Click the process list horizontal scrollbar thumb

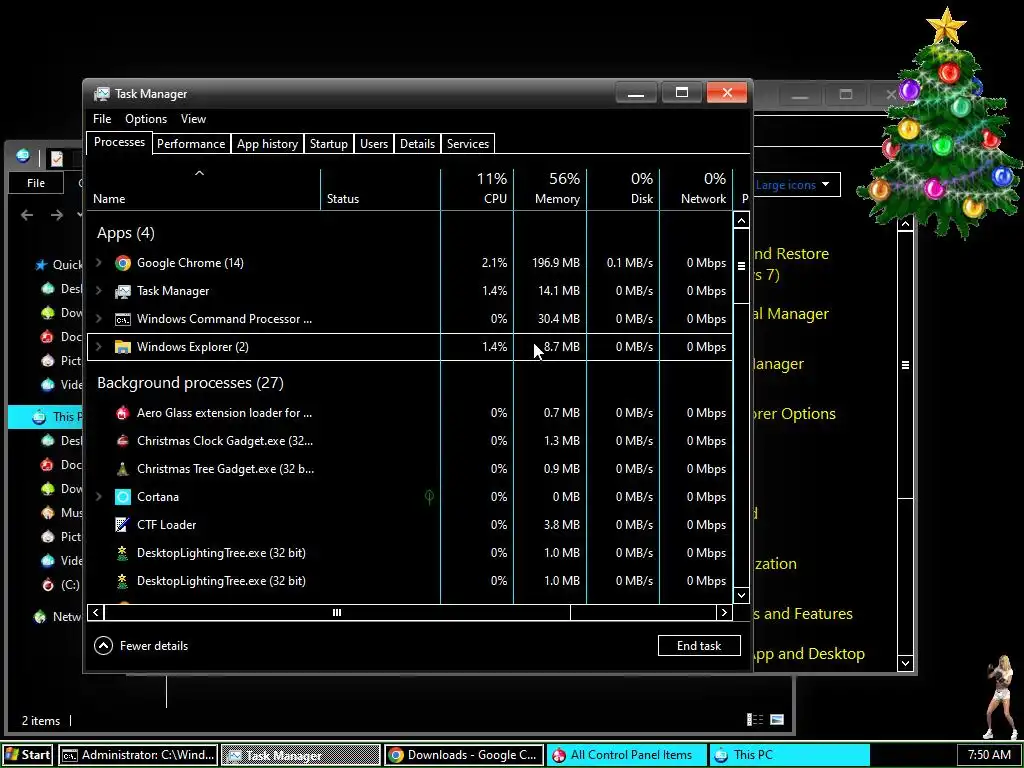click(337, 613)
